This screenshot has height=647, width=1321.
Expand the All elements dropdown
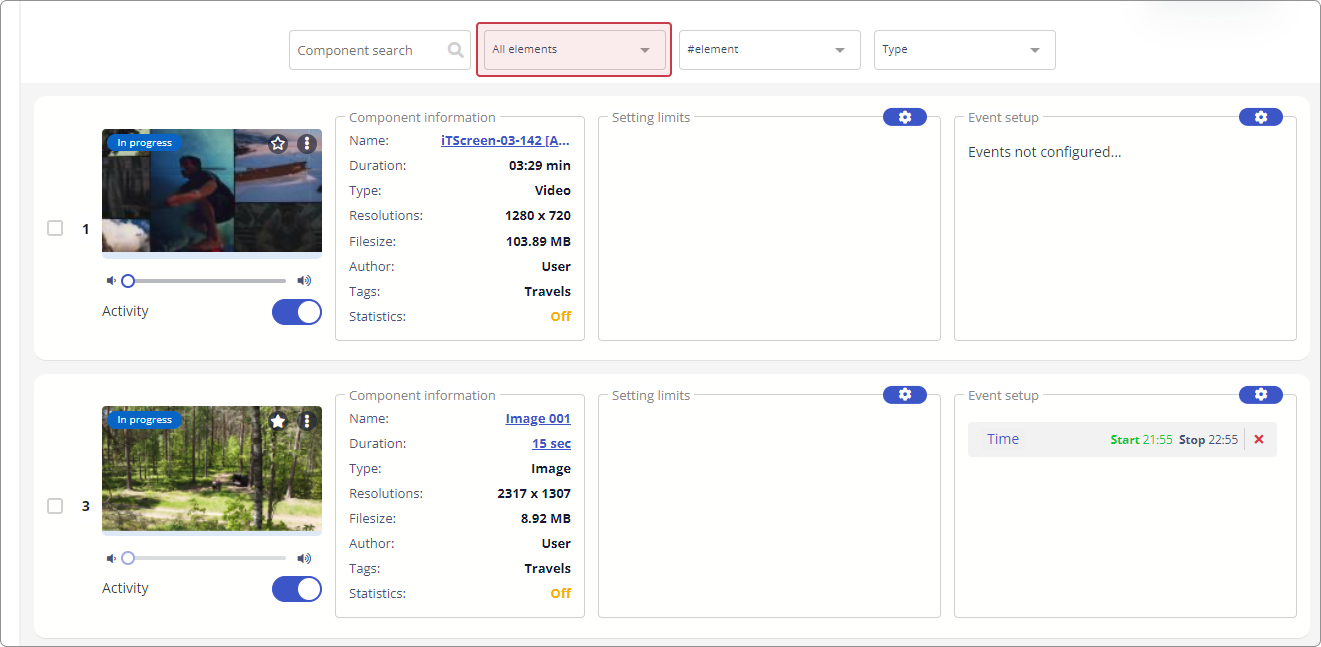[x=574, y=49]
